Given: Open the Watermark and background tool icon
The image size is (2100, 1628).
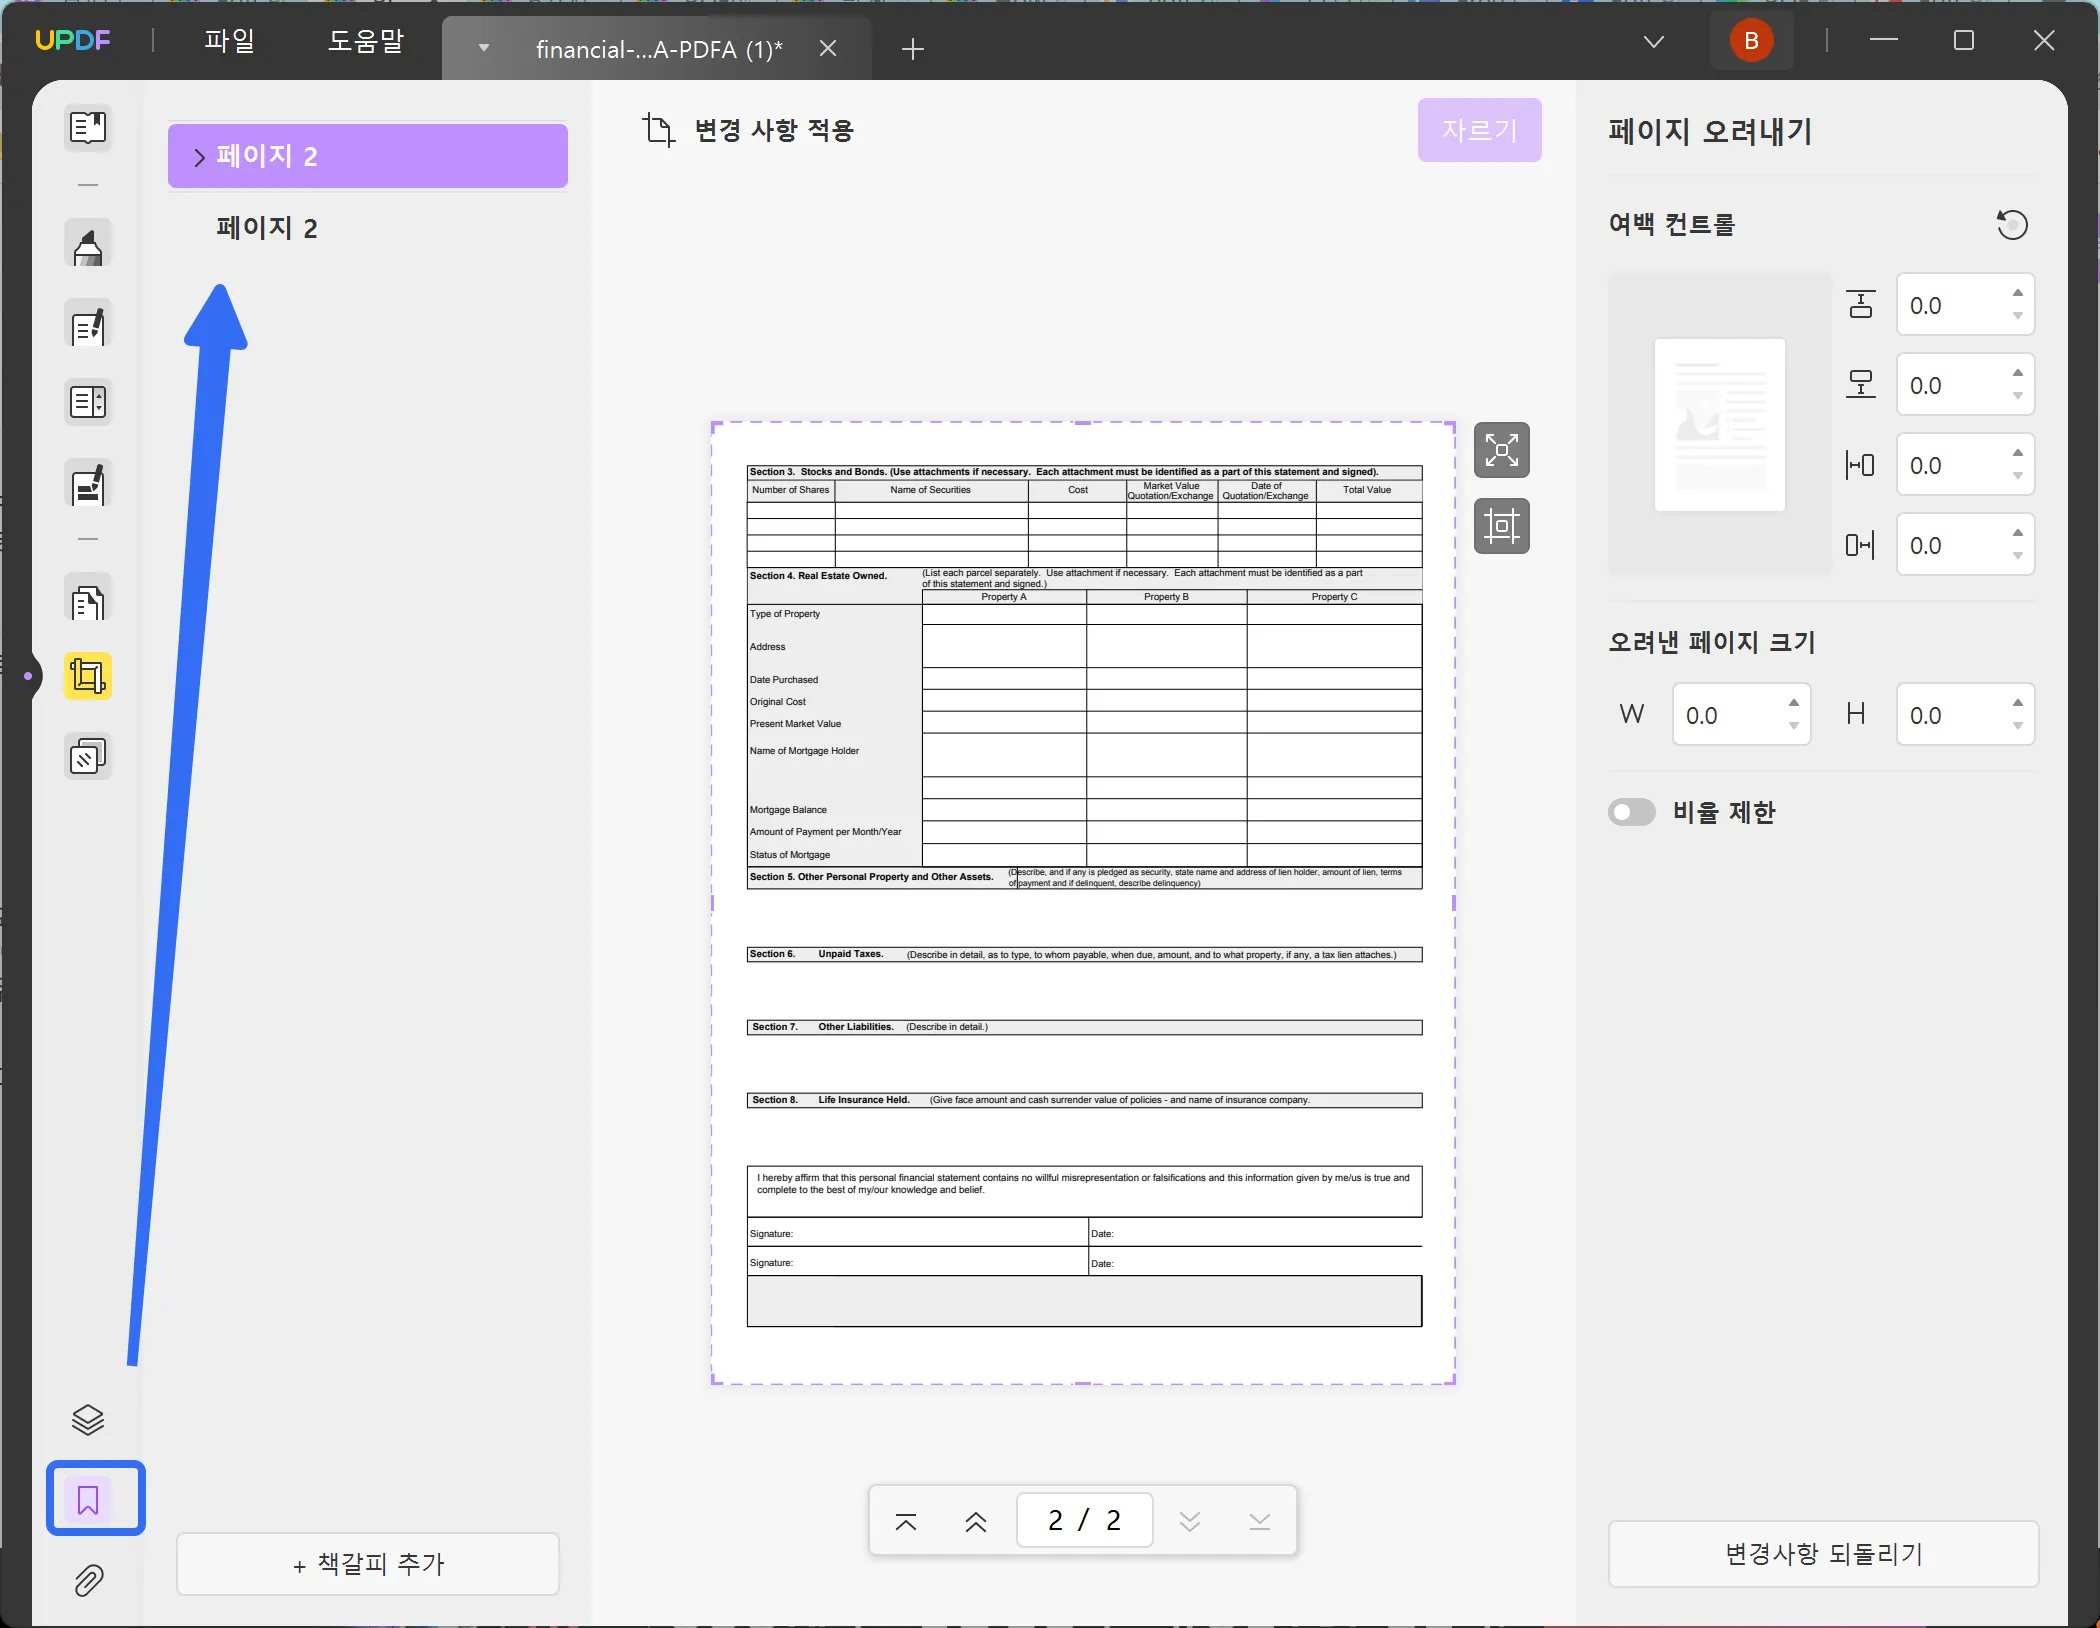Looking at the screenshot, I should [x=88, y=757].
